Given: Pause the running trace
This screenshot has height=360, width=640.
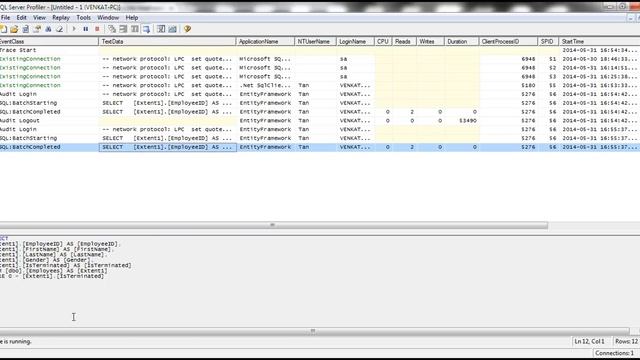Looking at the screenshot, I should 86,29.
